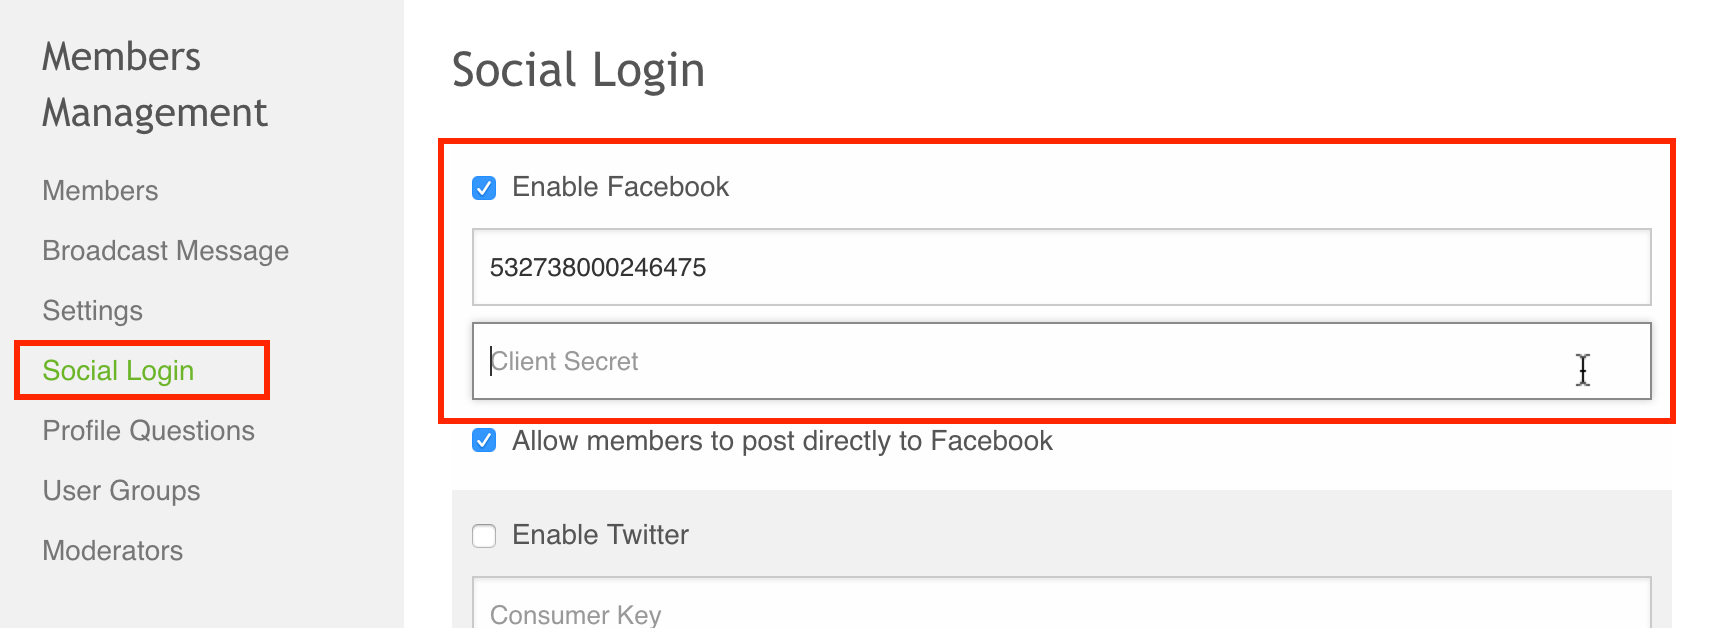The width and height of the screenshot is (1716, 628).
Task: Navigate to User Groups
Action: click(x=121, y=491)
